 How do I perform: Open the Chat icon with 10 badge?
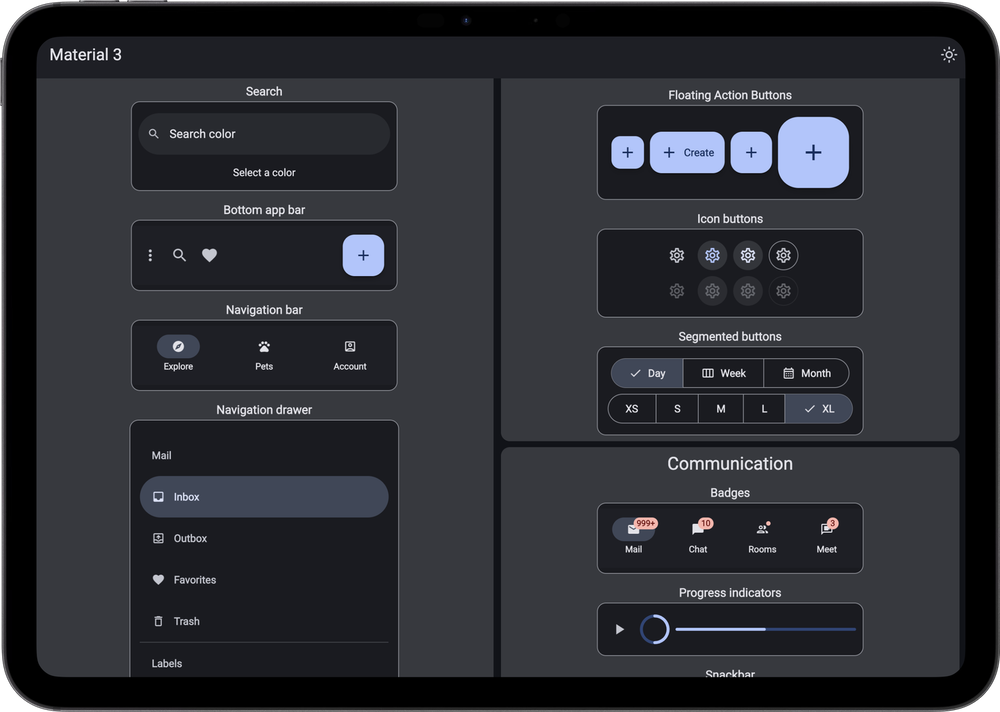[698, 530]
